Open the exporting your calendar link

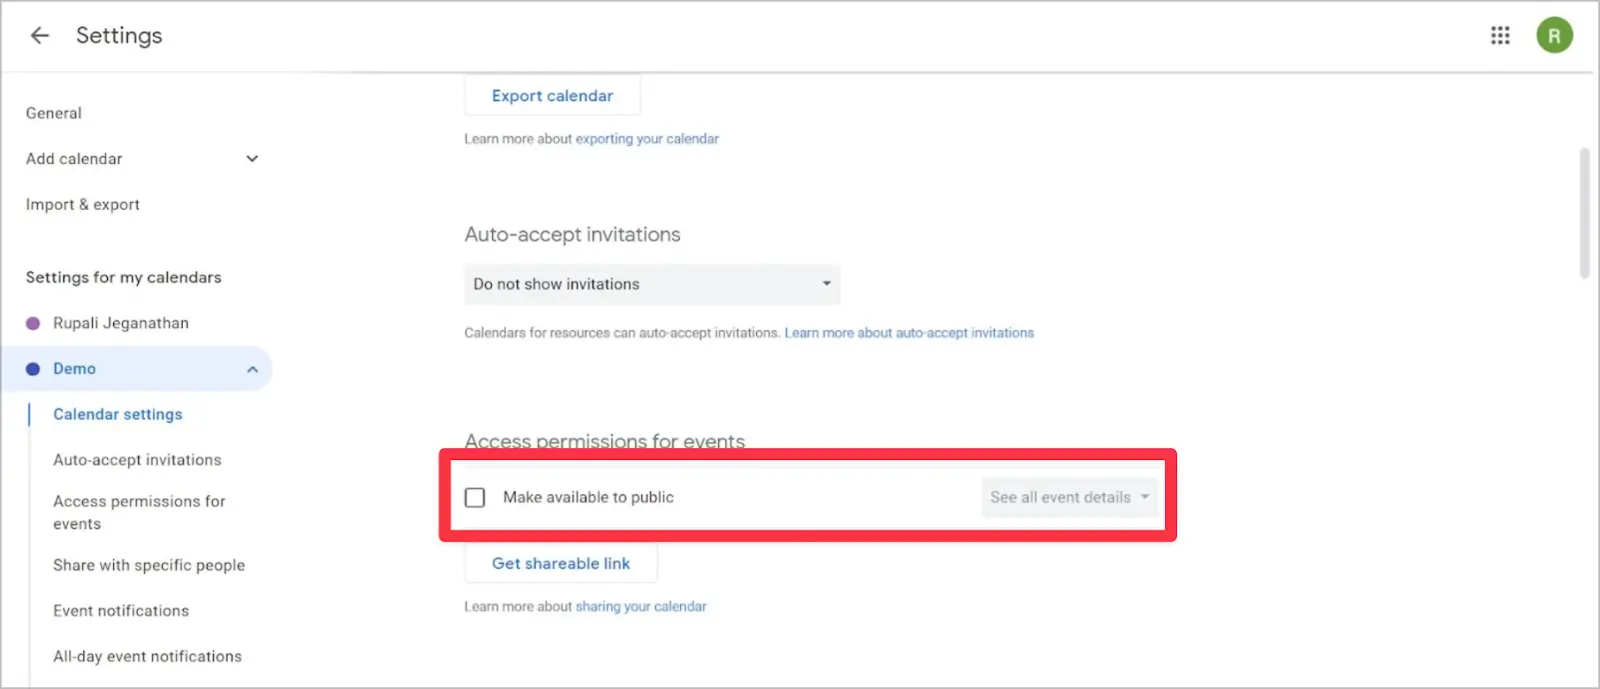647,139
